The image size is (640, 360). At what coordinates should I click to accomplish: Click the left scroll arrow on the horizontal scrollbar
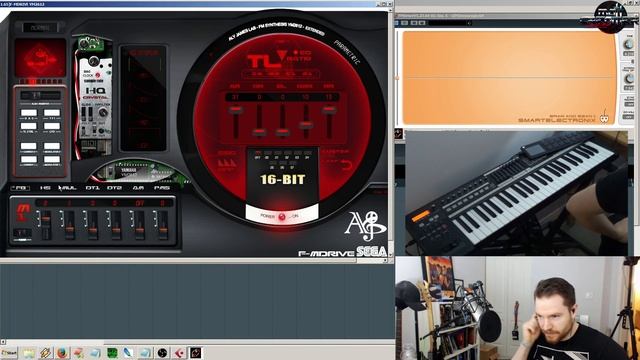coord(3,342)
